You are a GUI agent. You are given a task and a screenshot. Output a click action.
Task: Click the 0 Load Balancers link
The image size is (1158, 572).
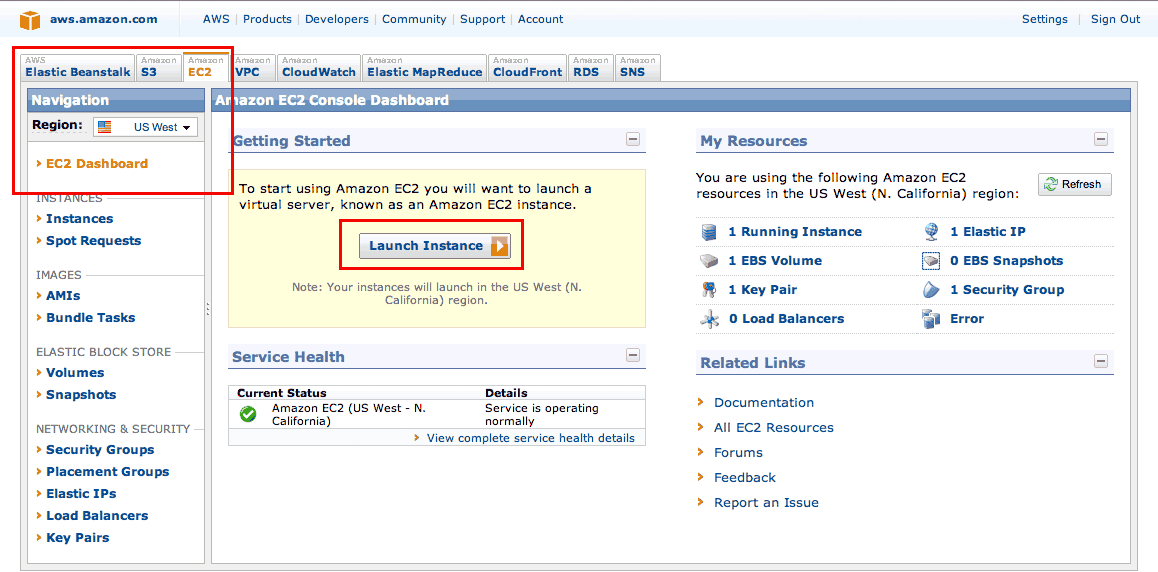(x=786, y=319)
